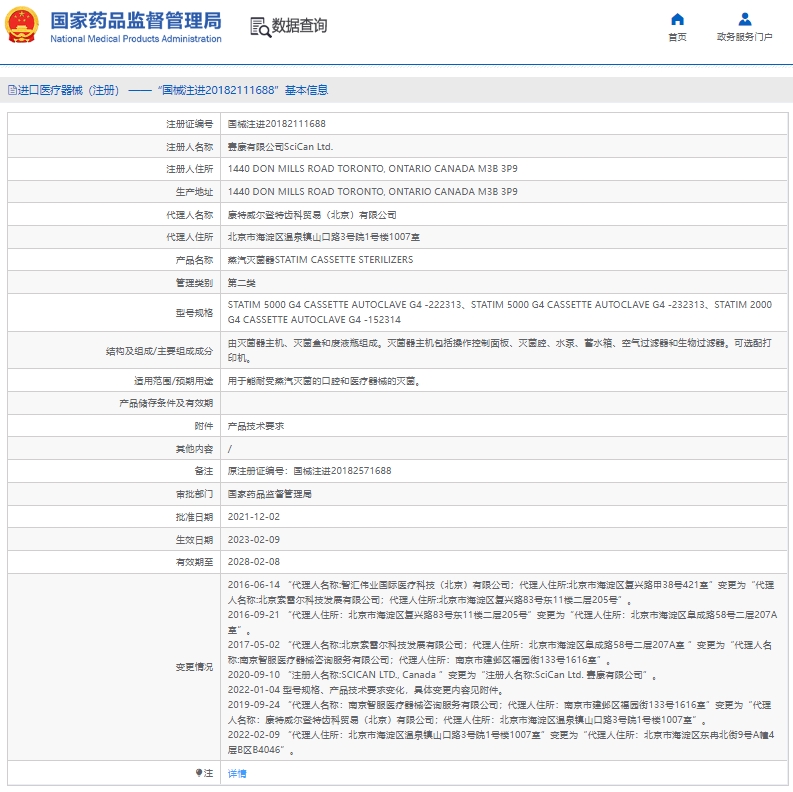Select effective date 2023-02-09

253,540
